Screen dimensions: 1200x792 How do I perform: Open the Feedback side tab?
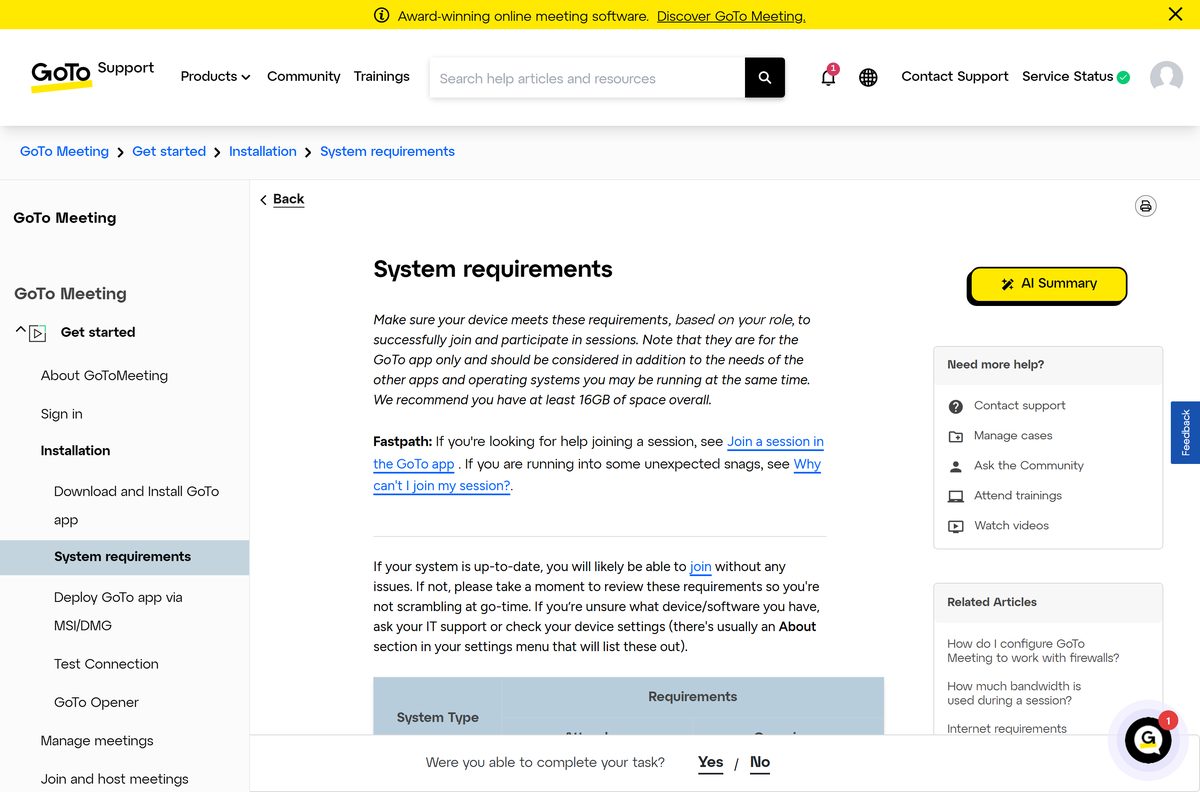1185,433
